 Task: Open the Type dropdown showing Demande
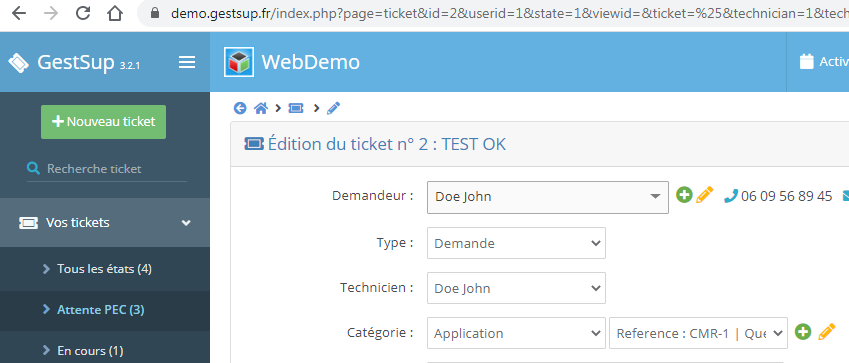coord(516,243)
